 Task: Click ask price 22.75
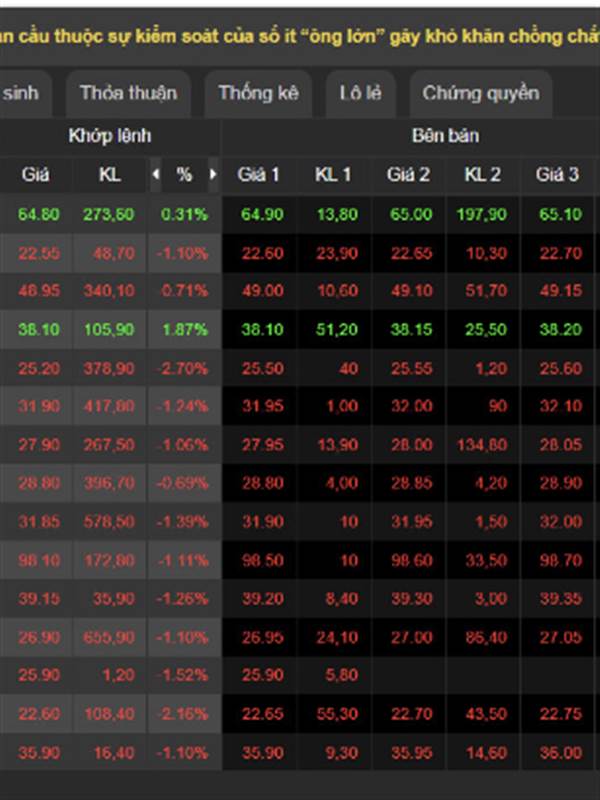pyautogui.click(x=560, y=713)
